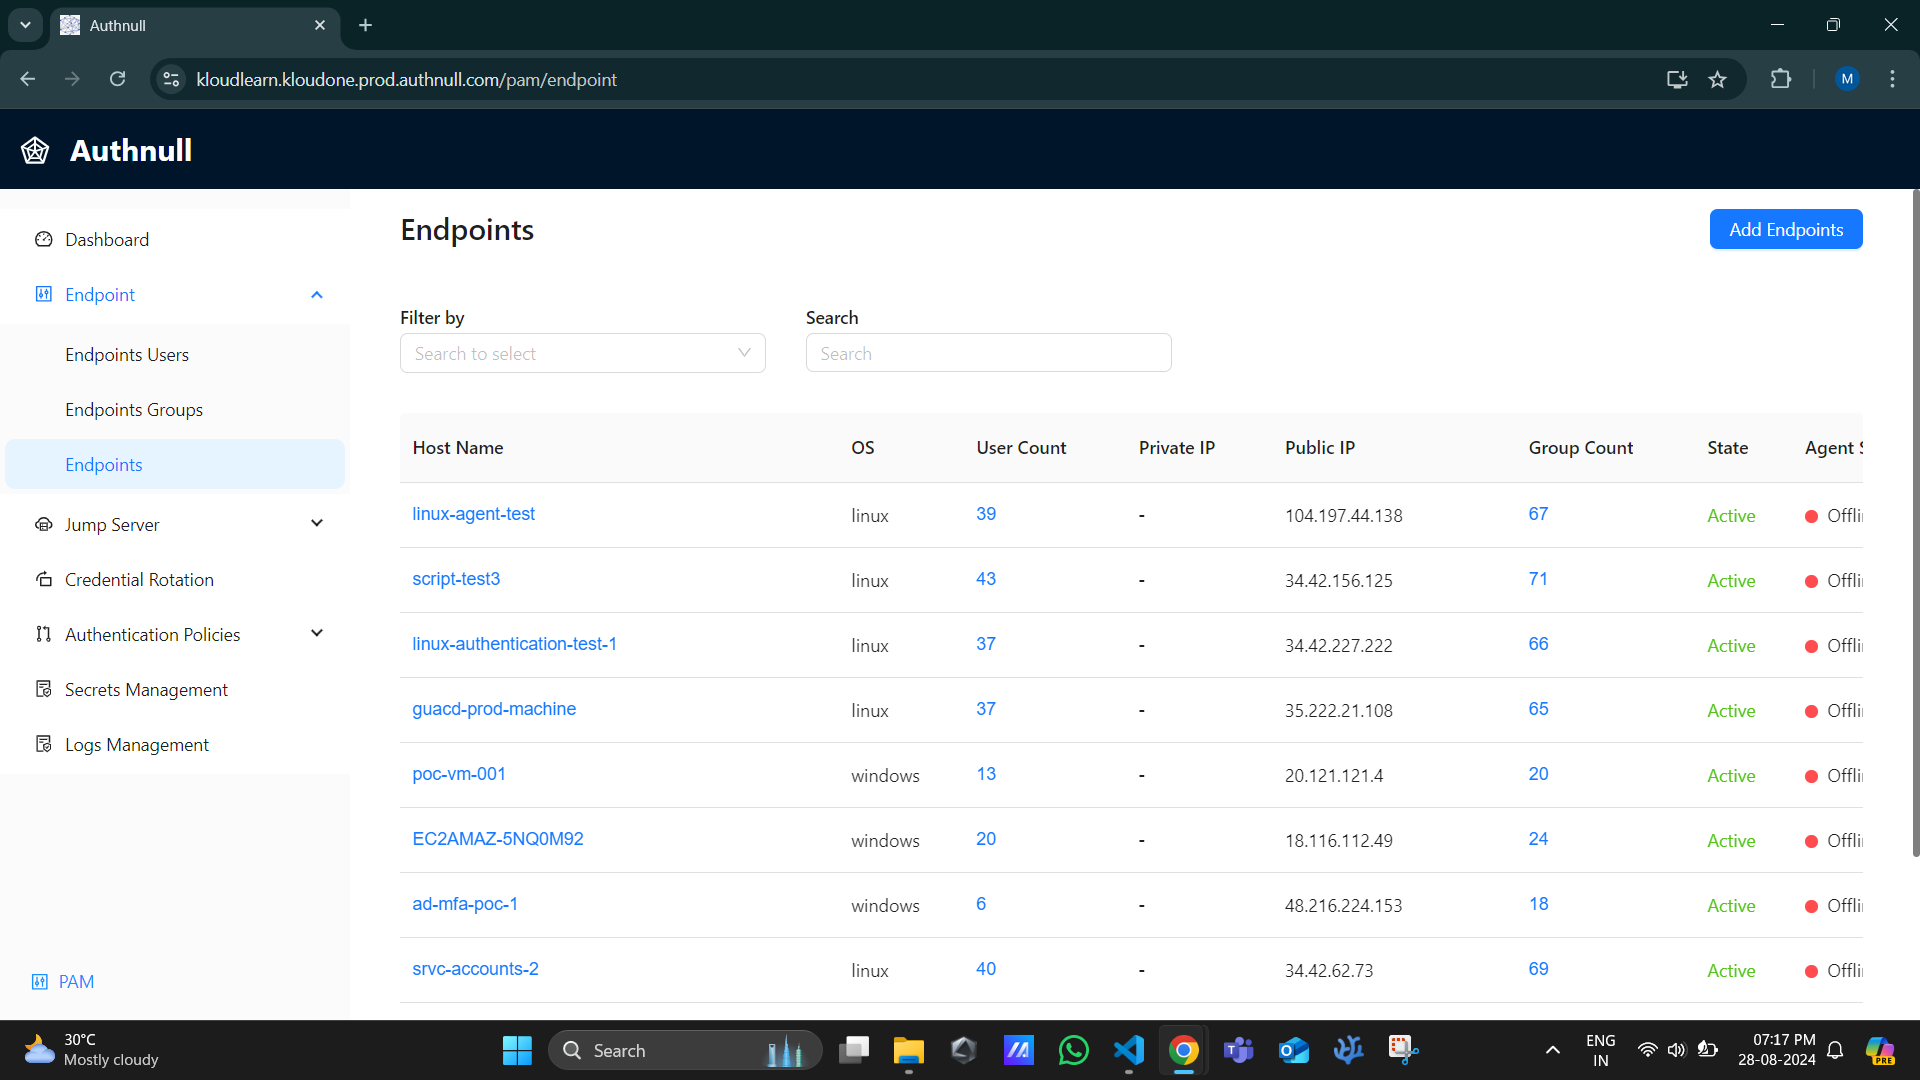Select PAM module icon

pyautogui.click(x=41, y=981)
